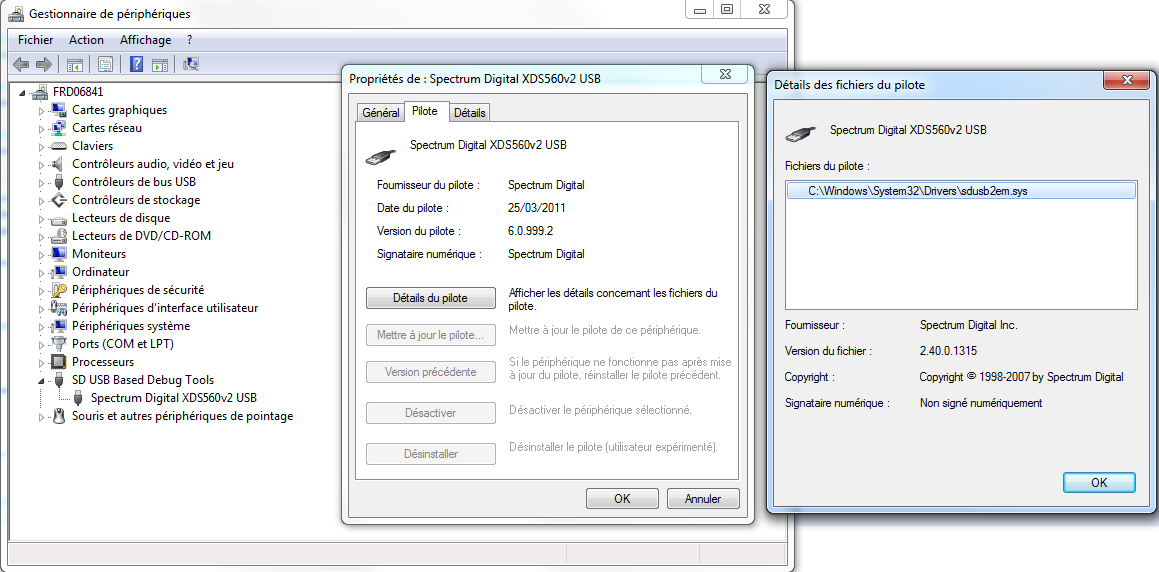Click the Périphériques d'interface utilisateur icon
The image size is (1159, 572).
(x=59, y=308)
